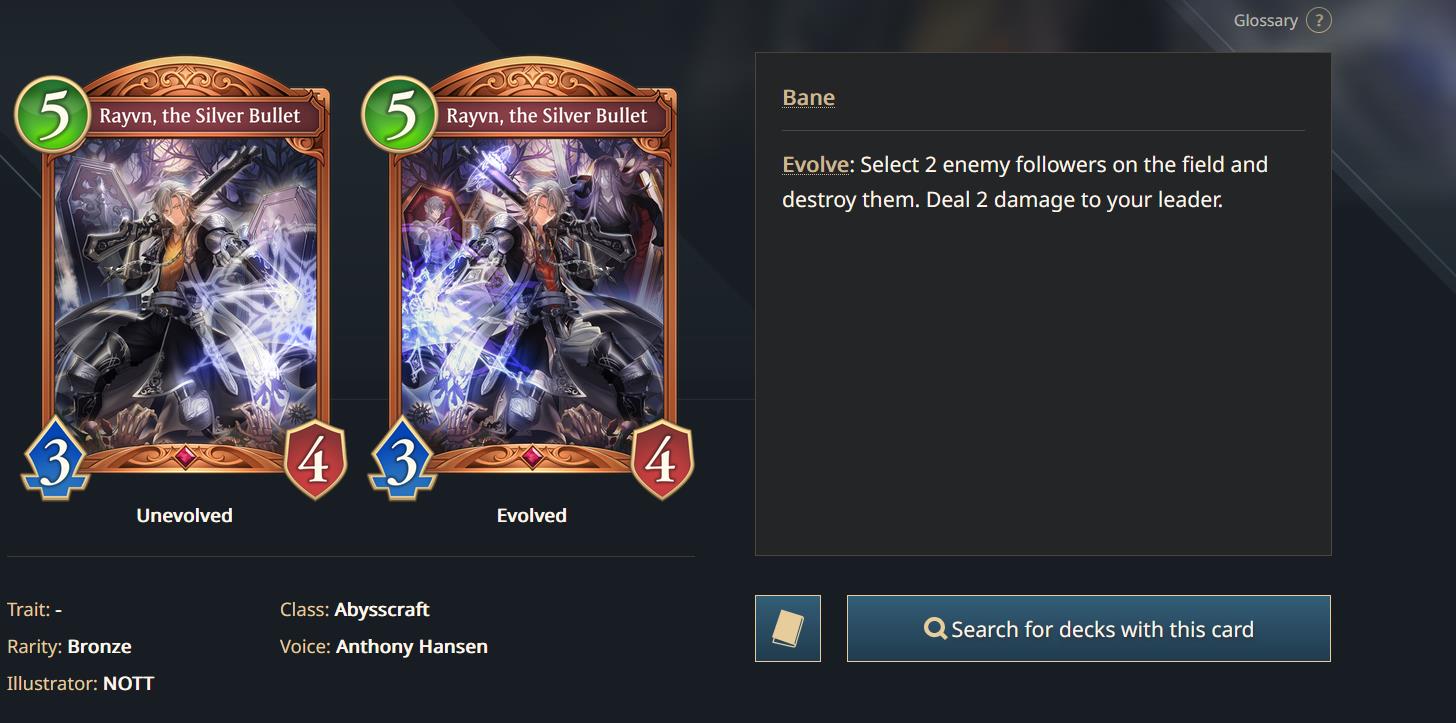Click the Evolve keyword in card text
1456x723 pixels.
[816, 164]
